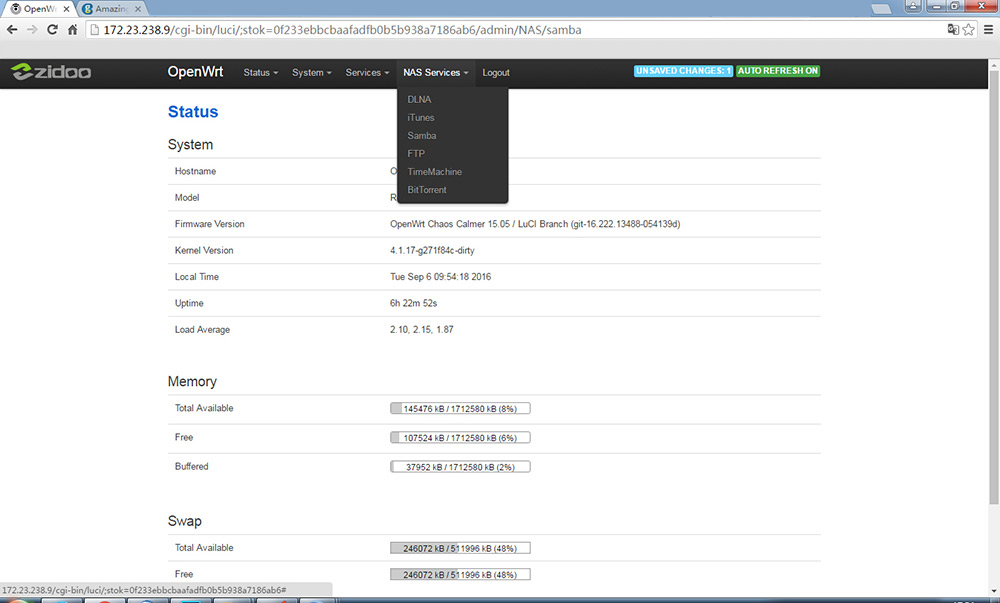Click the Firmware Version row label
The width and height of the screenshot is (1000, 603).
[x=209, y=224]
